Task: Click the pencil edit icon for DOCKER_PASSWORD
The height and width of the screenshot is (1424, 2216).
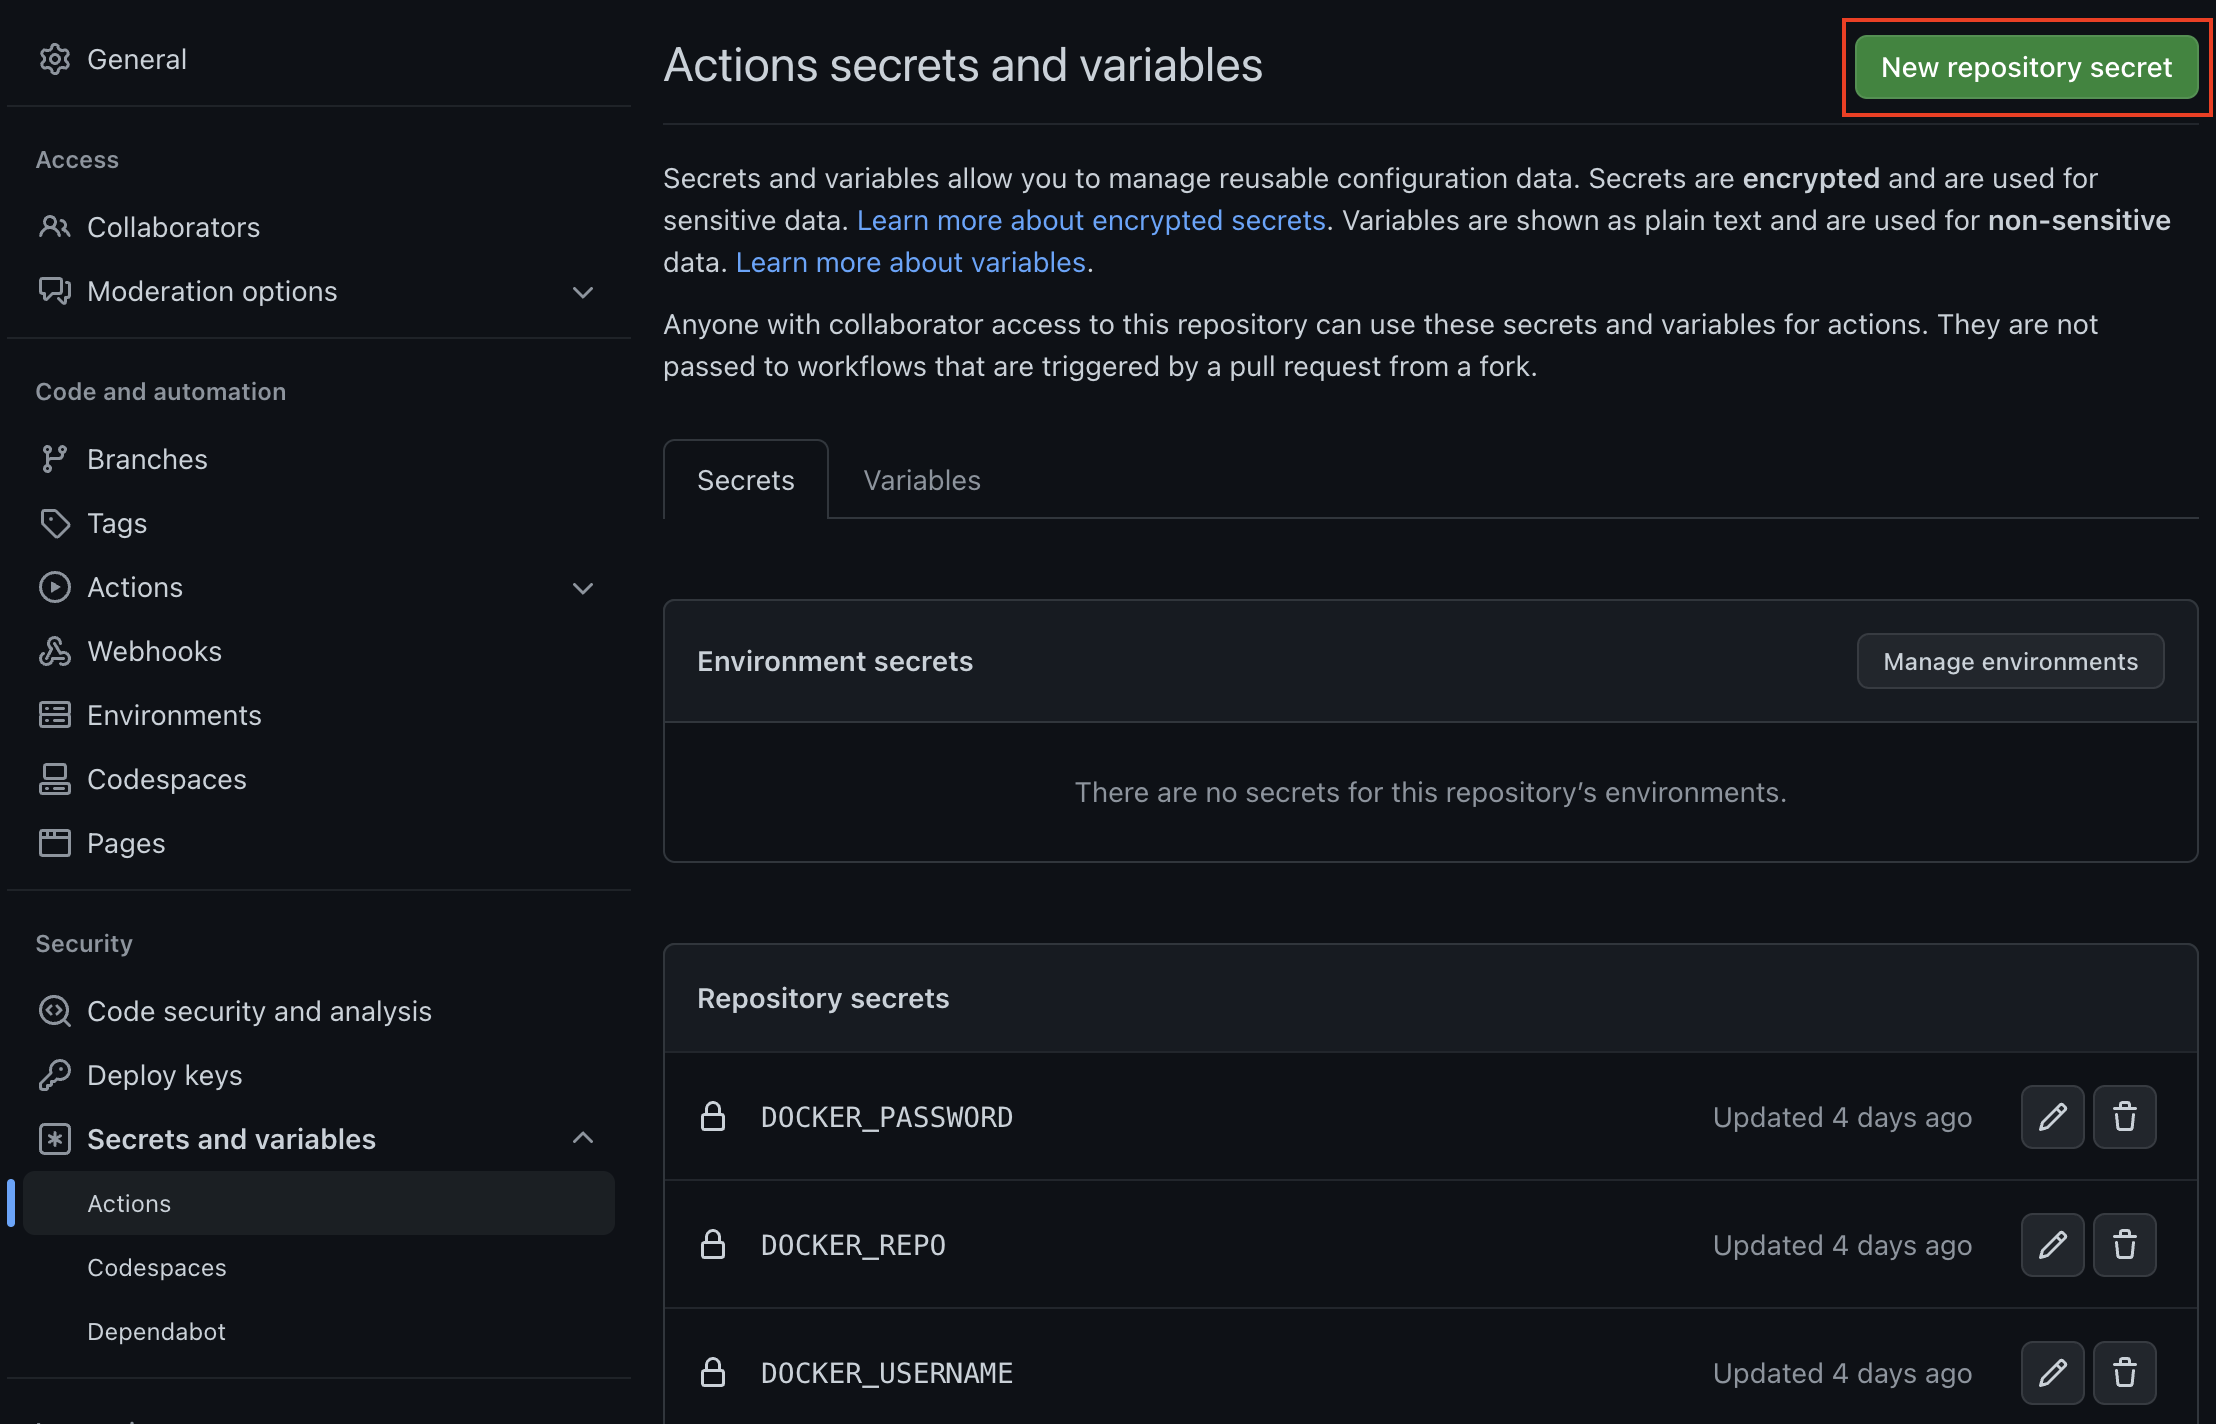Action: pos(2052,1117)
